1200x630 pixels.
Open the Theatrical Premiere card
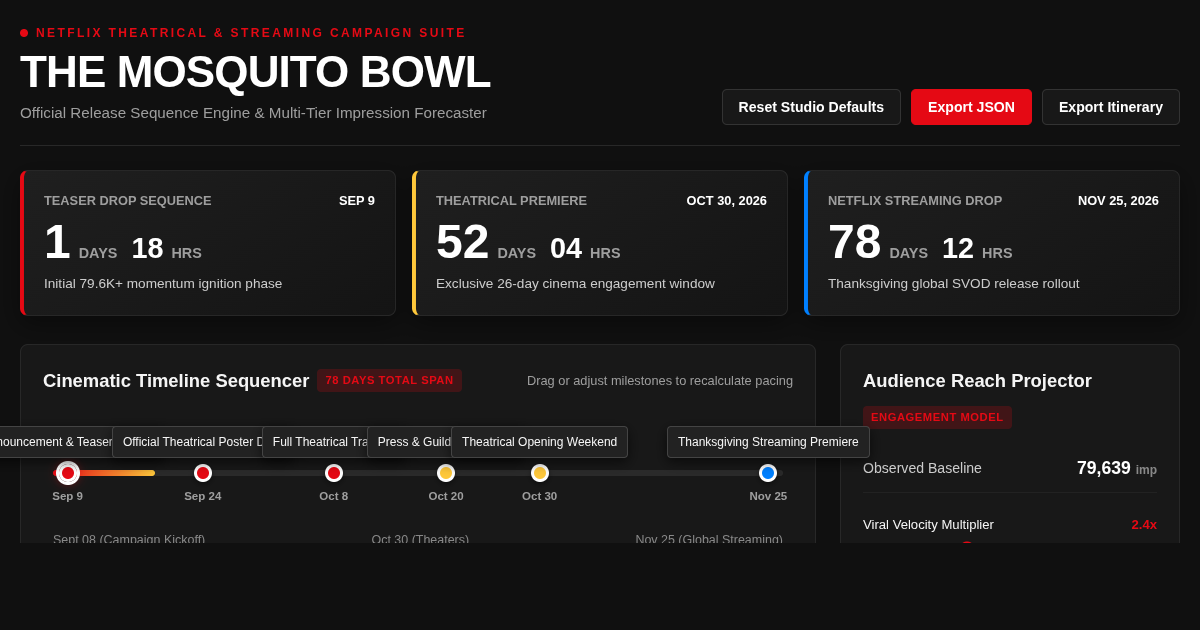click(x=600, y=243)
